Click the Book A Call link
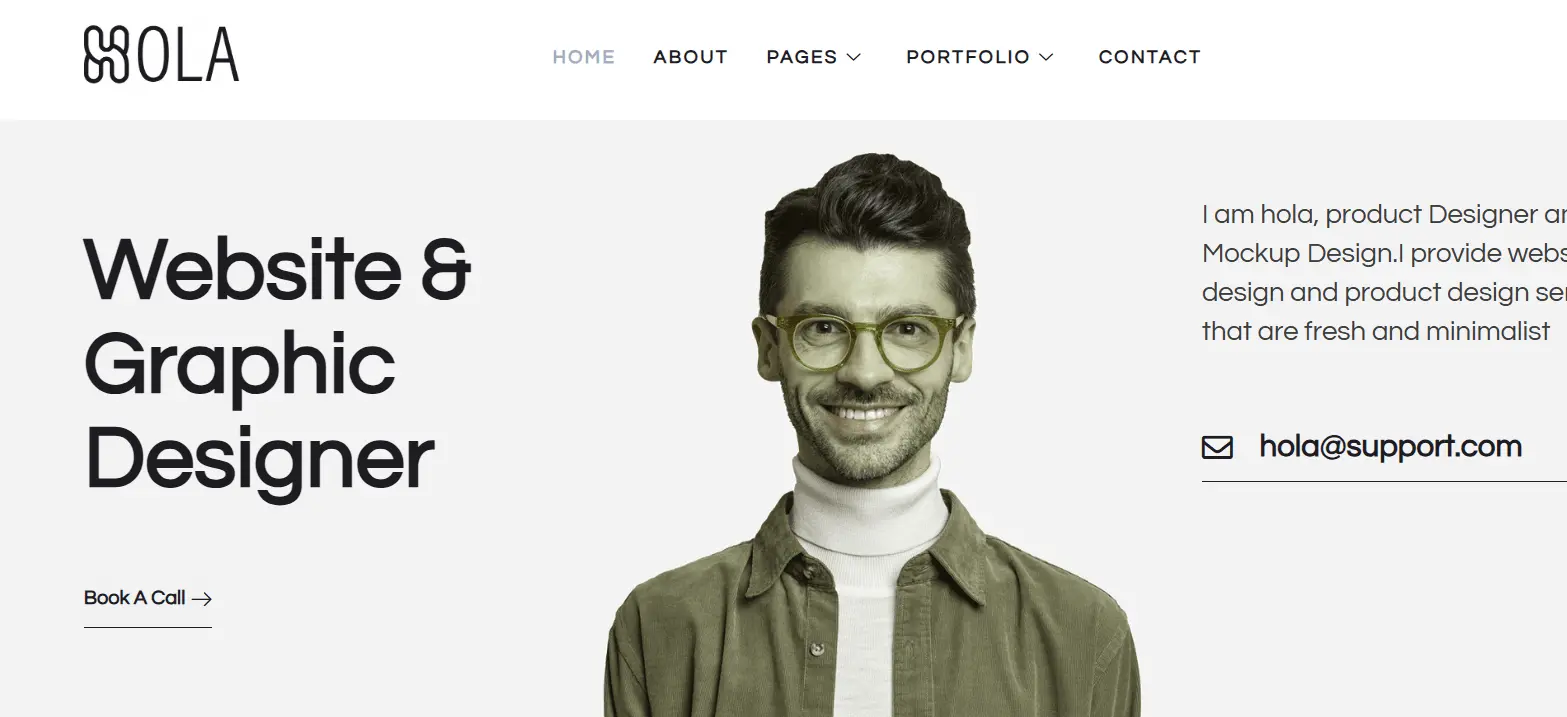 tap(148, 598)
